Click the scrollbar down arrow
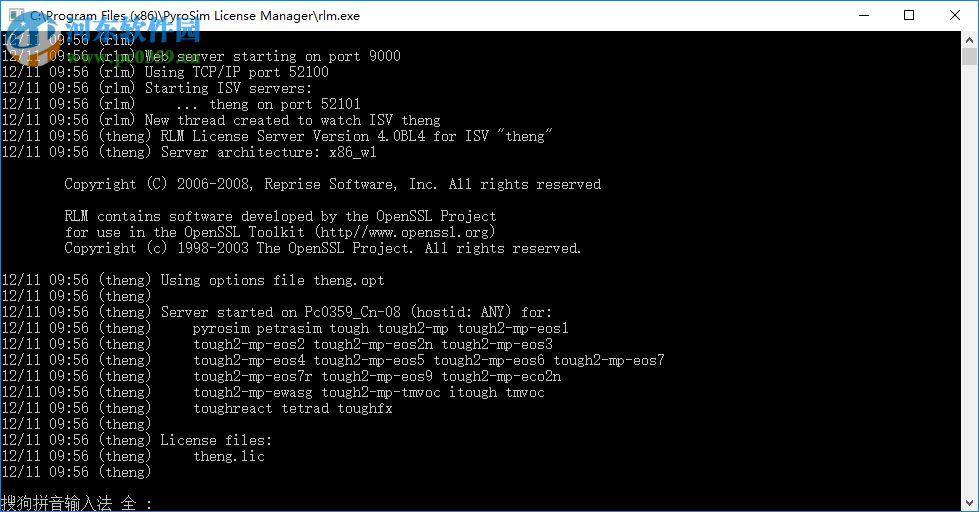 point(970,503)
